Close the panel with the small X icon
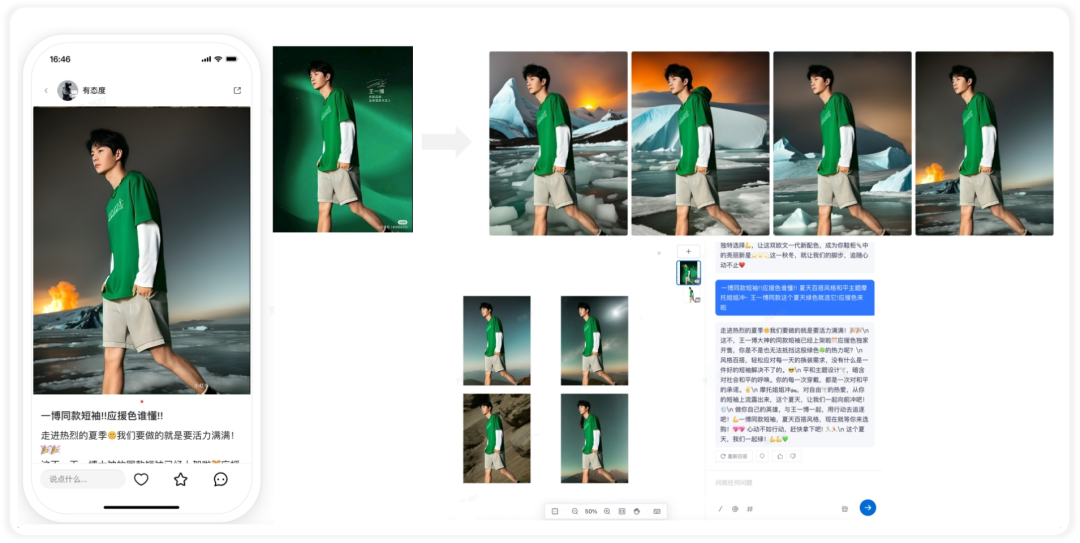This screenshot has width=1080, height=543. [x=659, y=253]
